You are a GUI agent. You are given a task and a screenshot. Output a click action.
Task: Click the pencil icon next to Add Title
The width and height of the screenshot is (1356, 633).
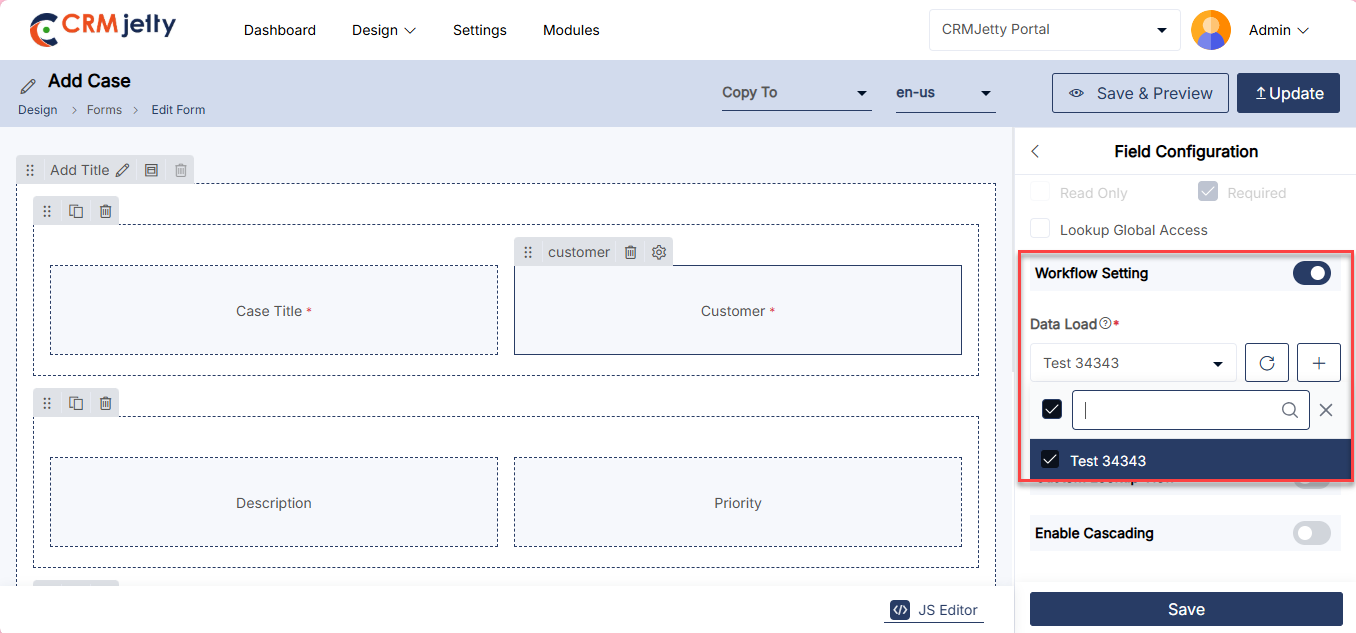pyautogui.click(x=122, y=170)
